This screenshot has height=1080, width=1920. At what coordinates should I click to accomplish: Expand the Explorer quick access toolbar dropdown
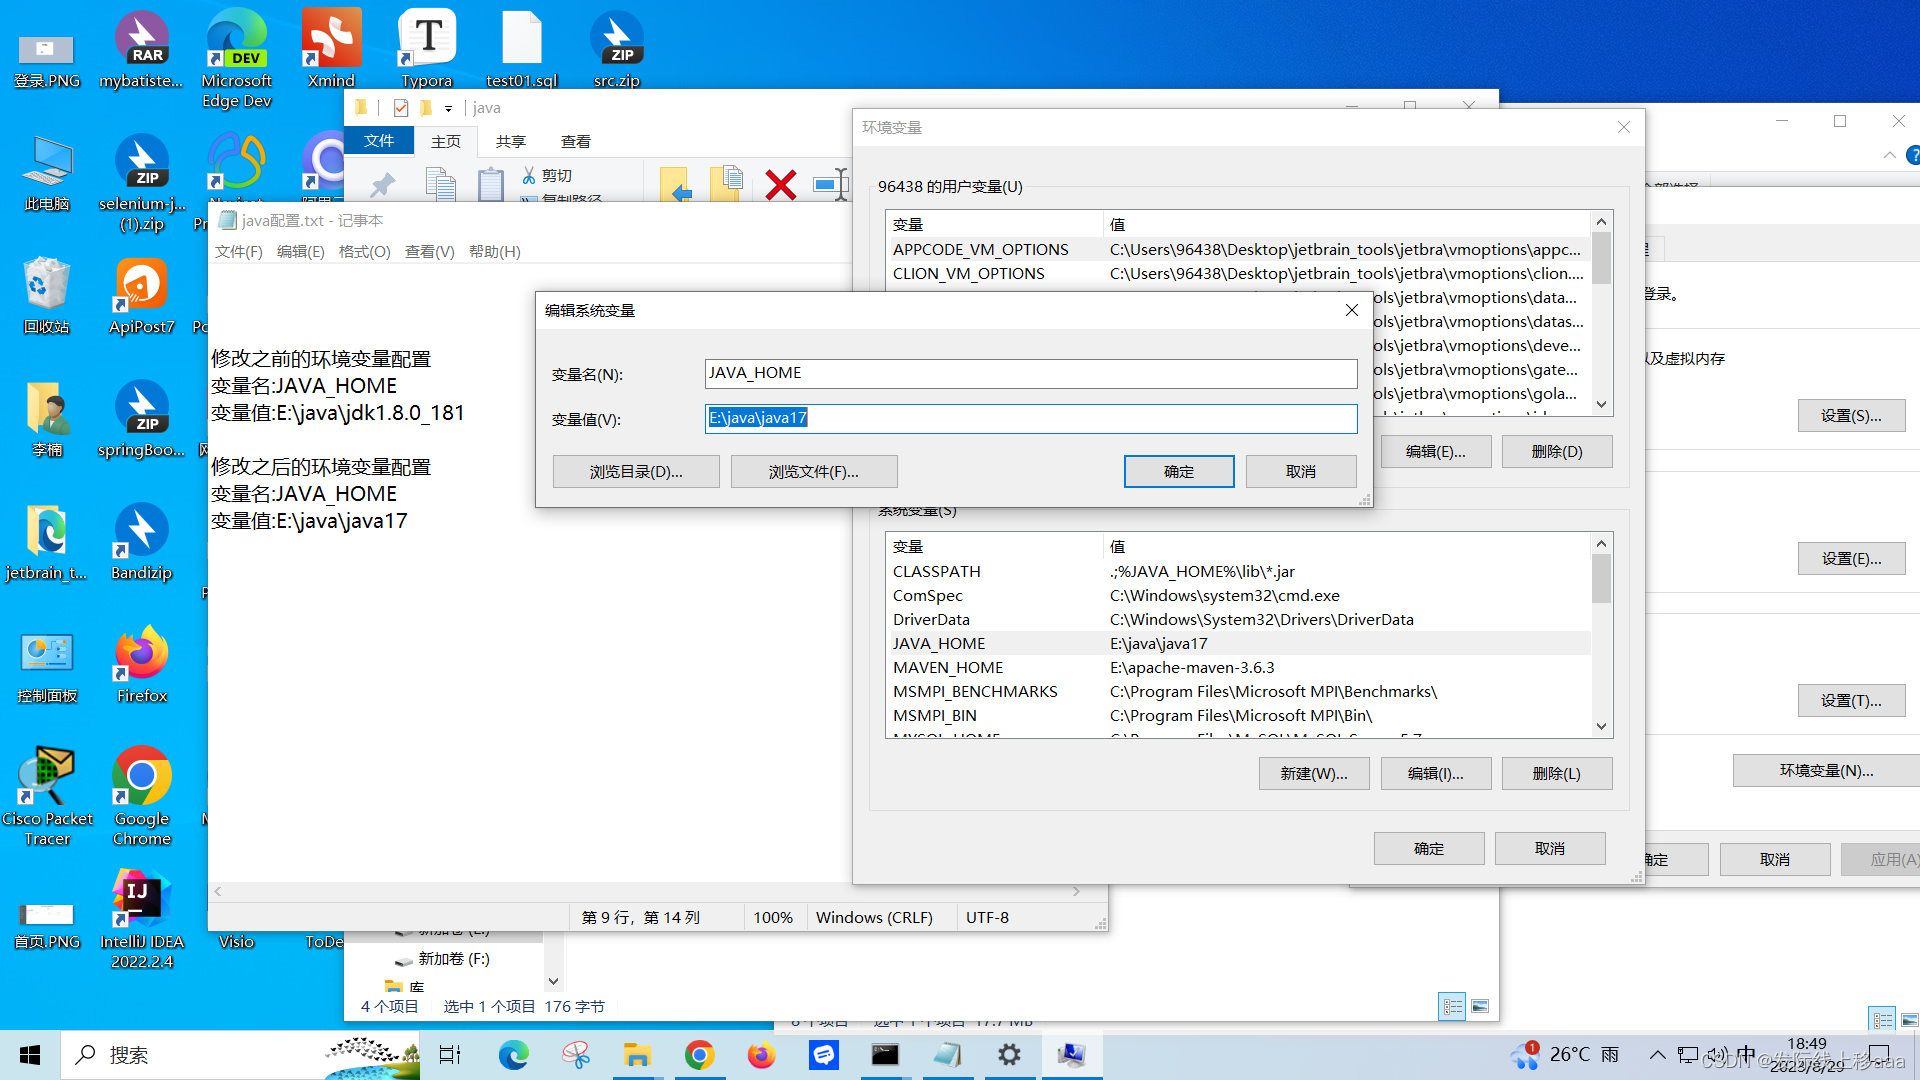pyautogui.click(x=449, y=108)
